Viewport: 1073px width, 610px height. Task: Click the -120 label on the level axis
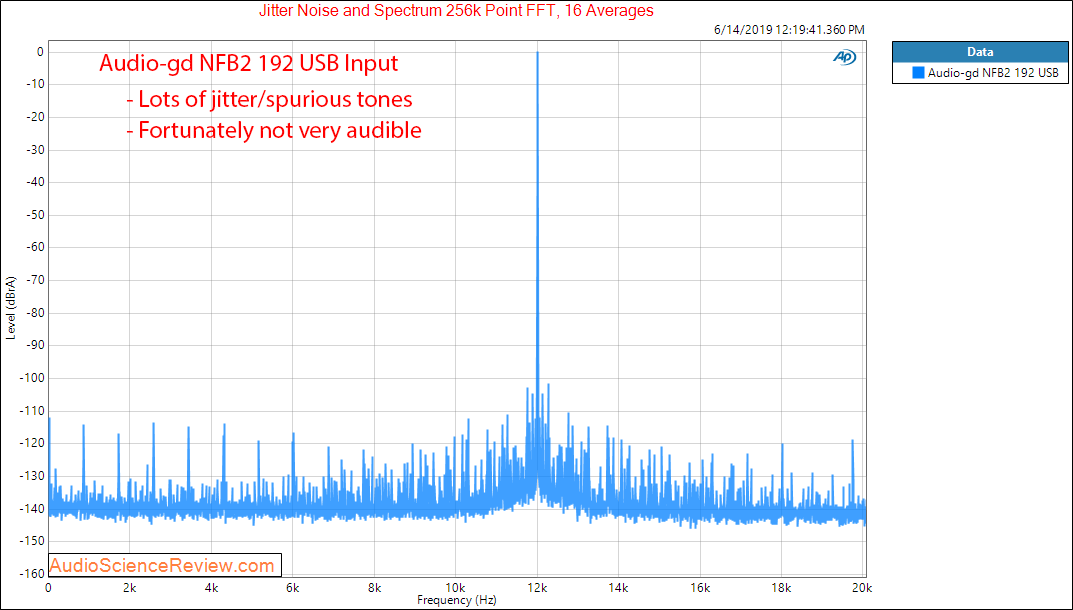31,443
